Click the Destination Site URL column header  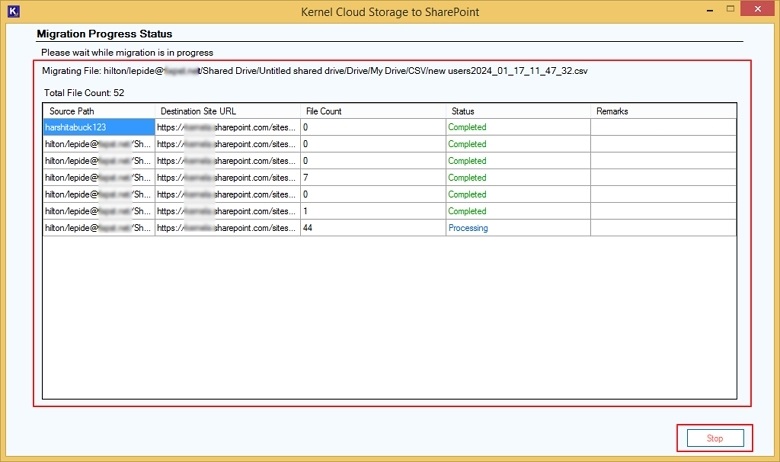click(227, 111)
